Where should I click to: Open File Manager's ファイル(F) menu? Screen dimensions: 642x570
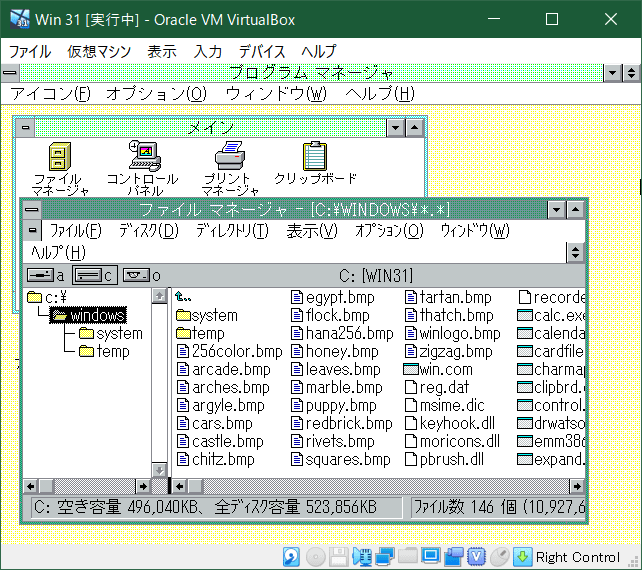point(76,231)
